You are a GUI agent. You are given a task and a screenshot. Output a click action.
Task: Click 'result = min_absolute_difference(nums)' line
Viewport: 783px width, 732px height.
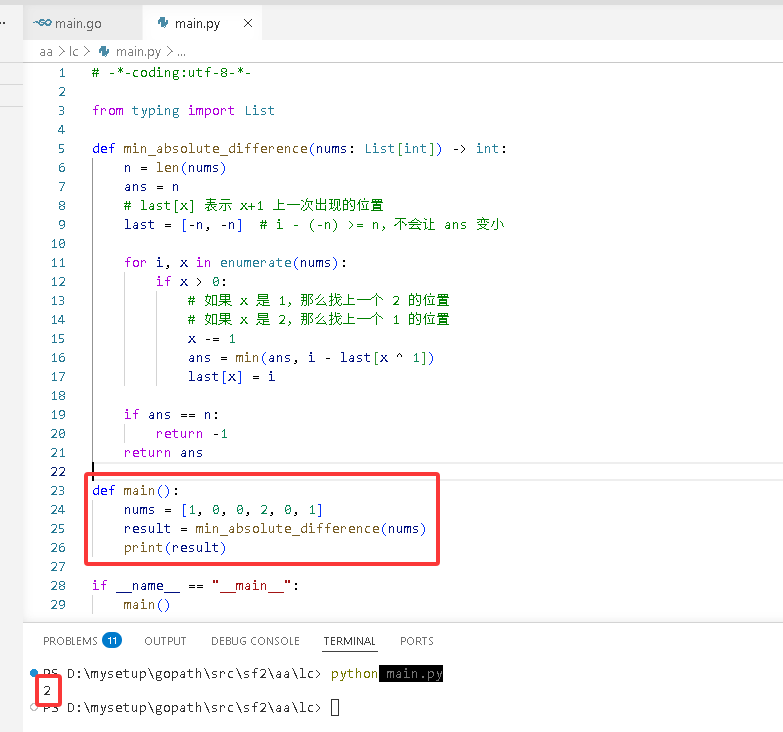pyautogui.click(x=275, y=529)
